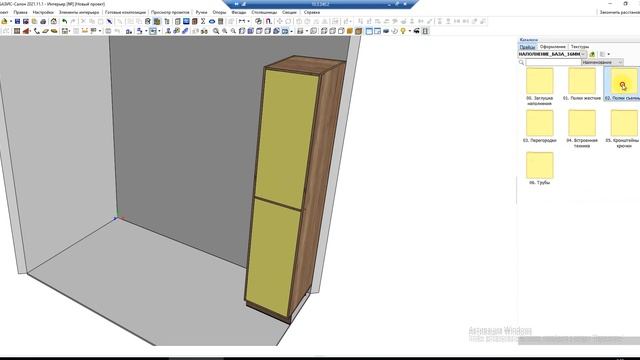This screenshot has width=640, height=360.
Task: Open the 00. Заглушка наполнения folder
Action: point(540,87)
